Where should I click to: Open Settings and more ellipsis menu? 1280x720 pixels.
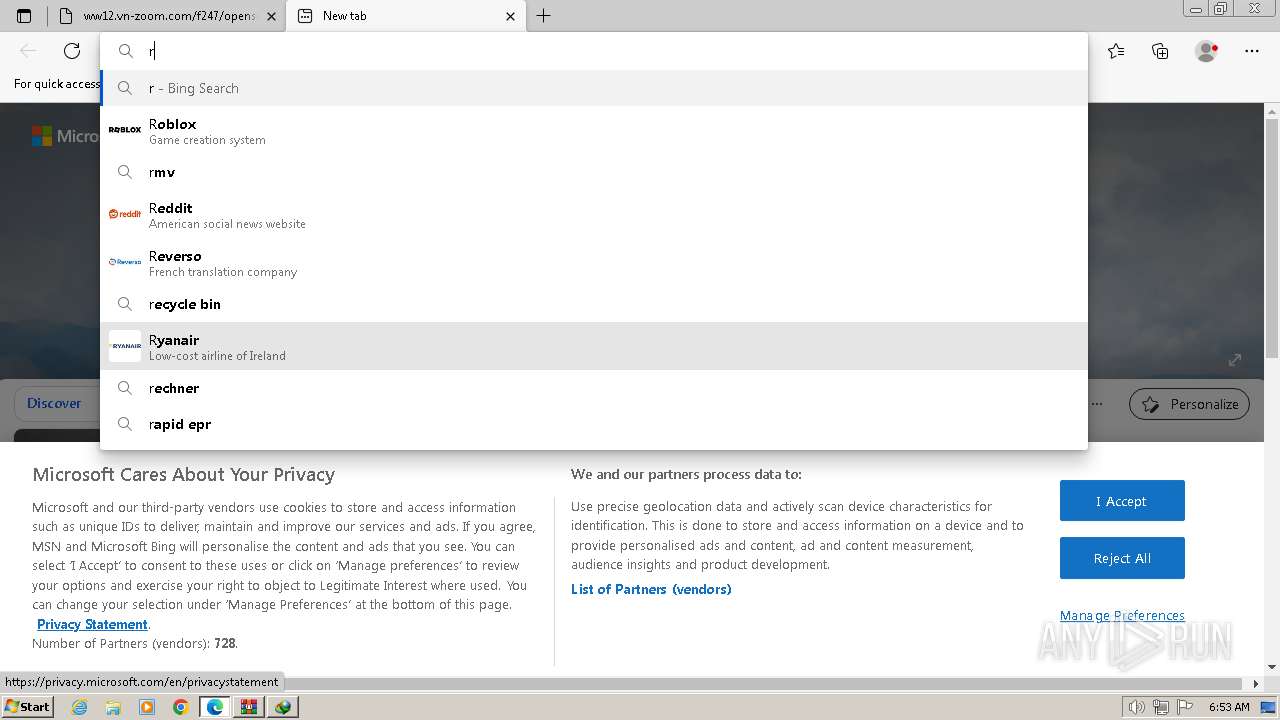click(x=1251, y=51)
